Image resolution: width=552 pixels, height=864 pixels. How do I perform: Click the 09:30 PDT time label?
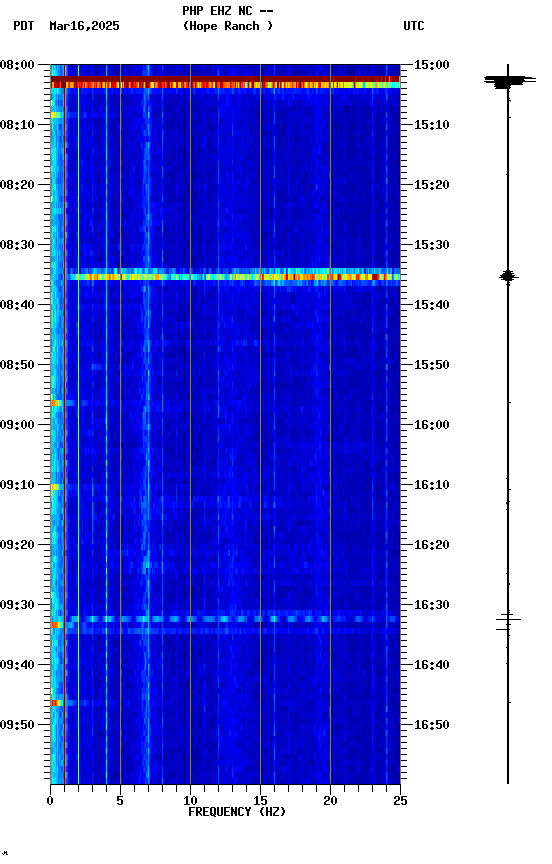17,605
